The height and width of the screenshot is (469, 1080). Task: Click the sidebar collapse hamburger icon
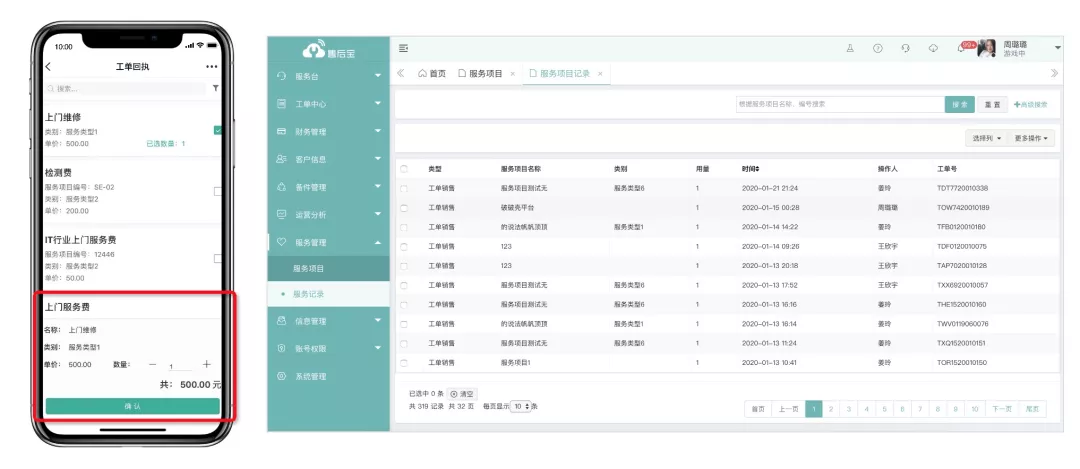click(x=403, y=48)
